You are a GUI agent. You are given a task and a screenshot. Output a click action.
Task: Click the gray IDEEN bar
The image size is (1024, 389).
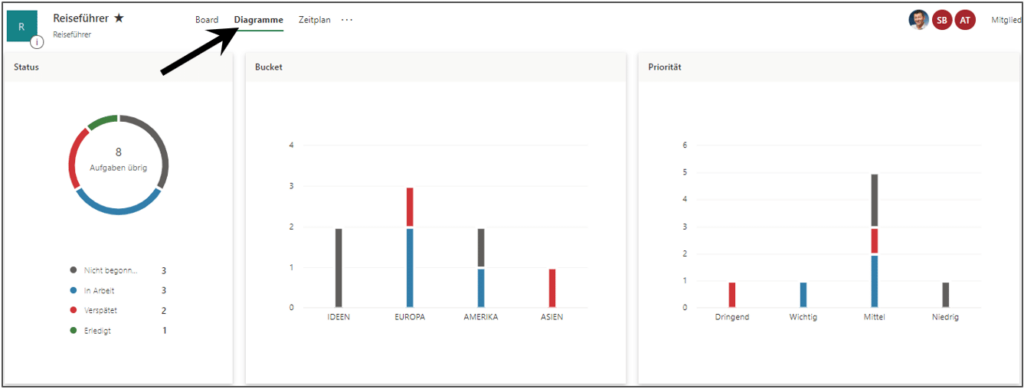pos(338,268)
